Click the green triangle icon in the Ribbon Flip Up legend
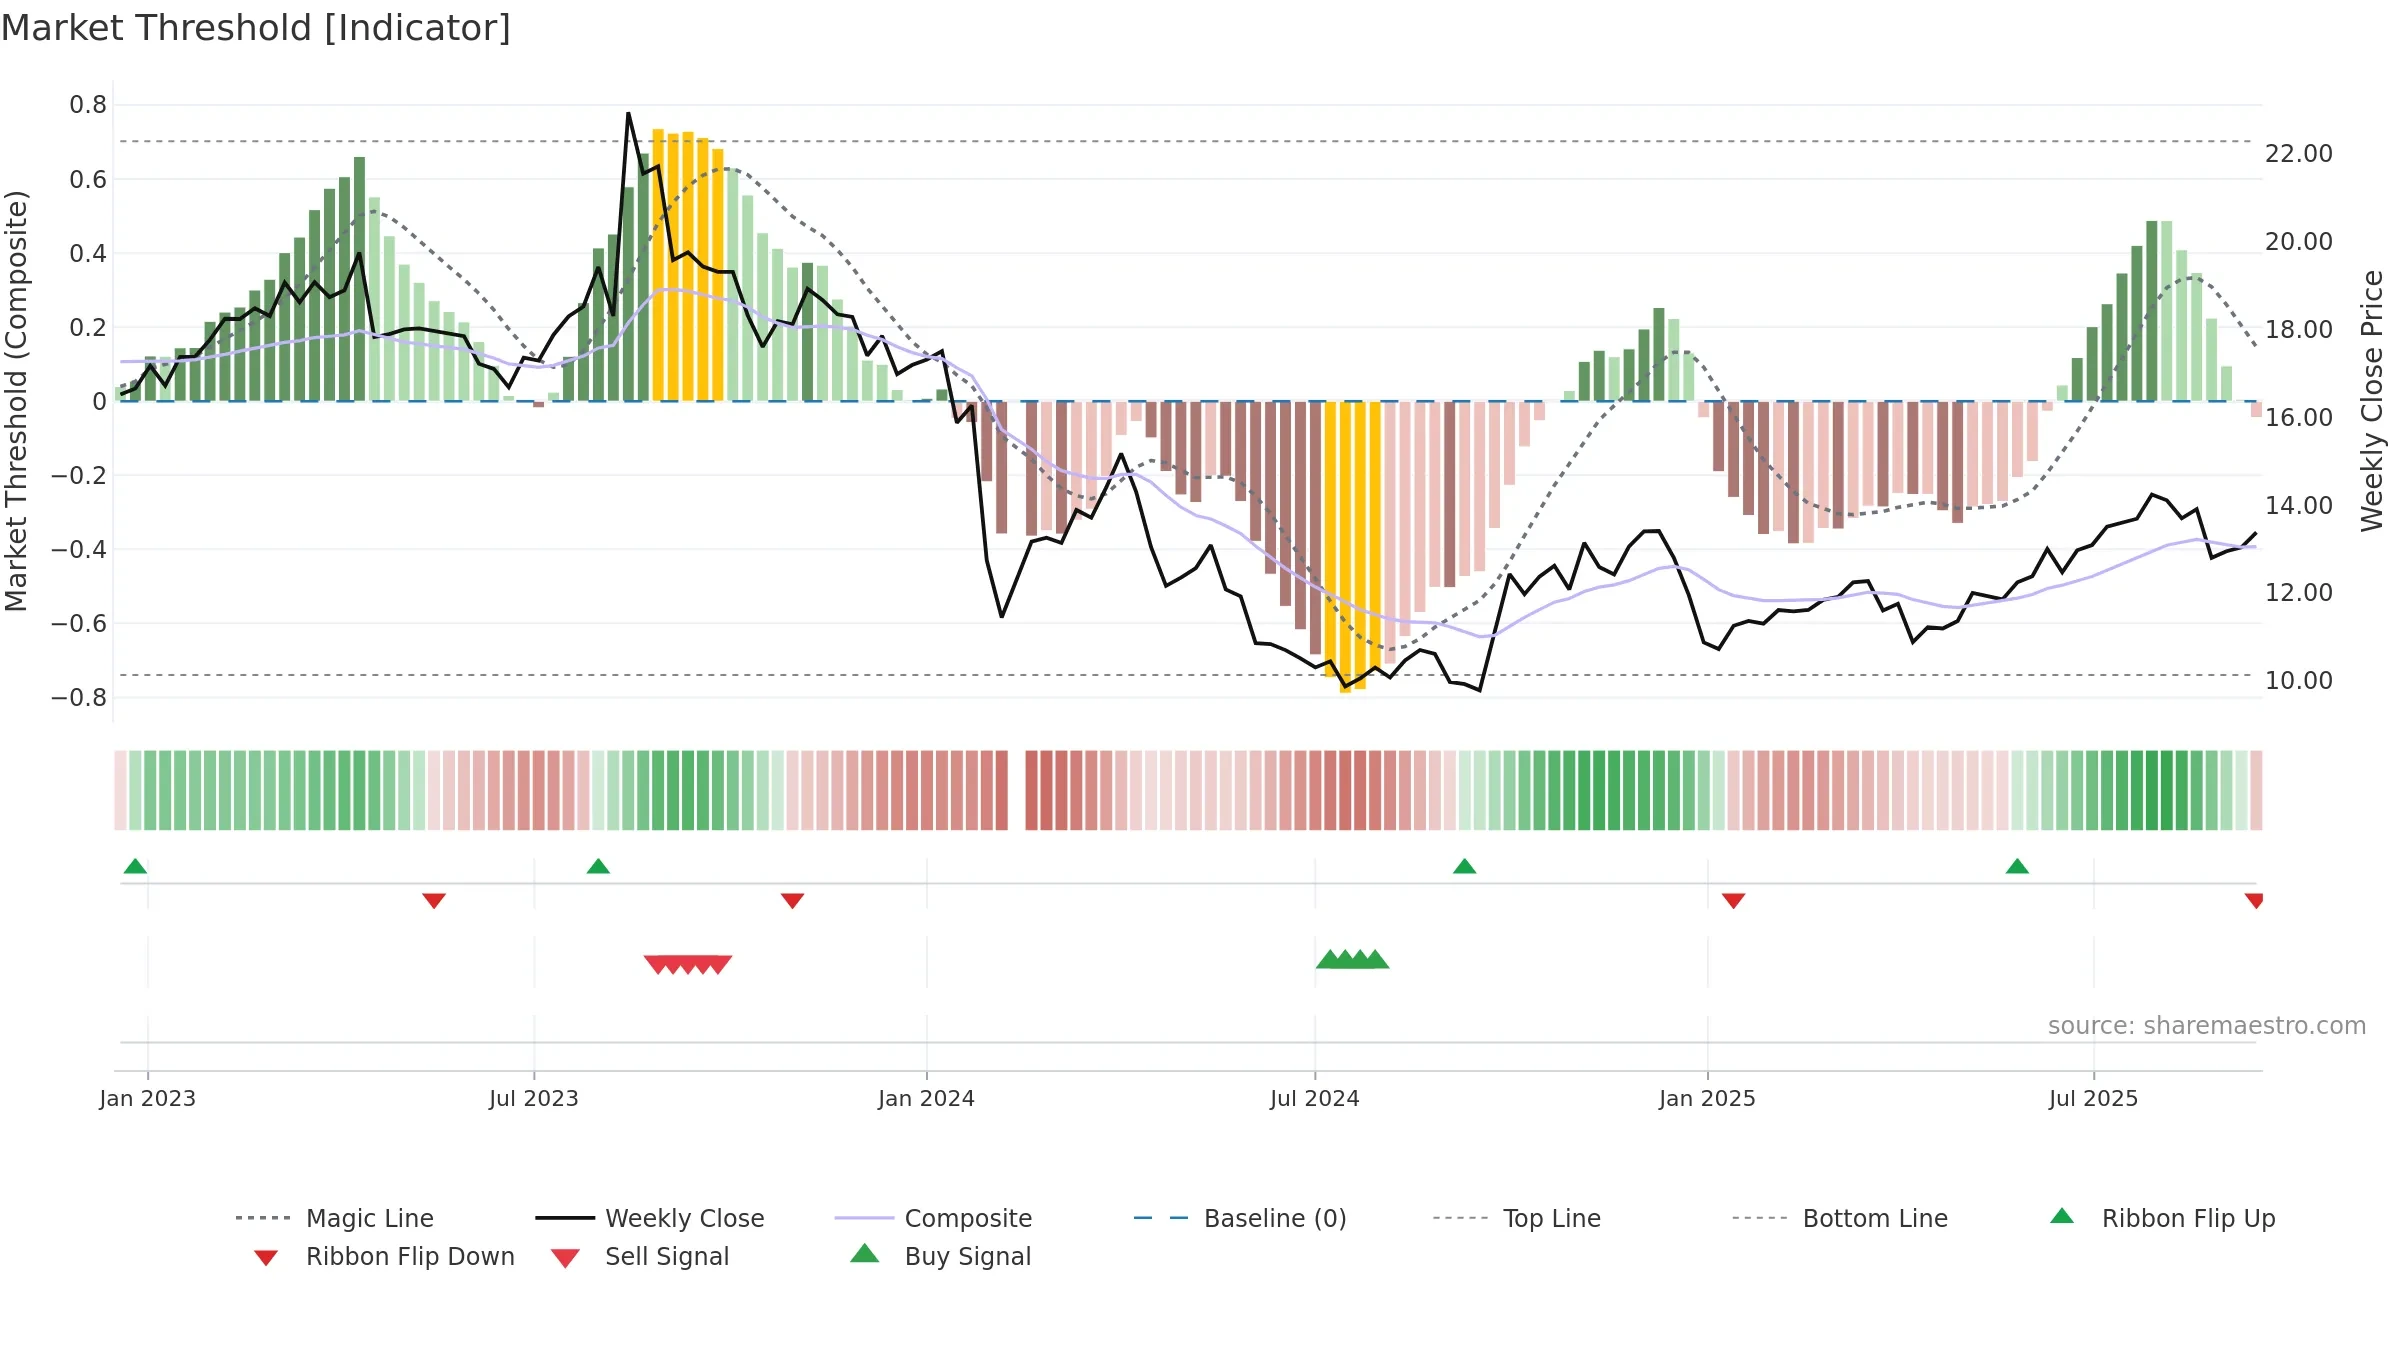 (x=2062, y=1216)
